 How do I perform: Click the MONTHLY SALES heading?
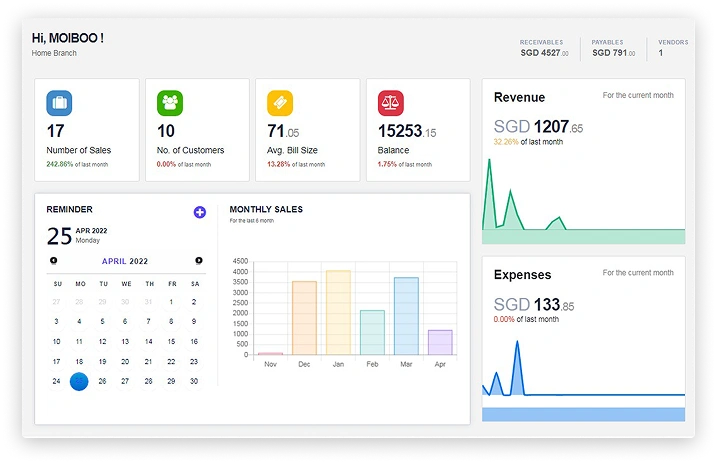pos(266,209)
